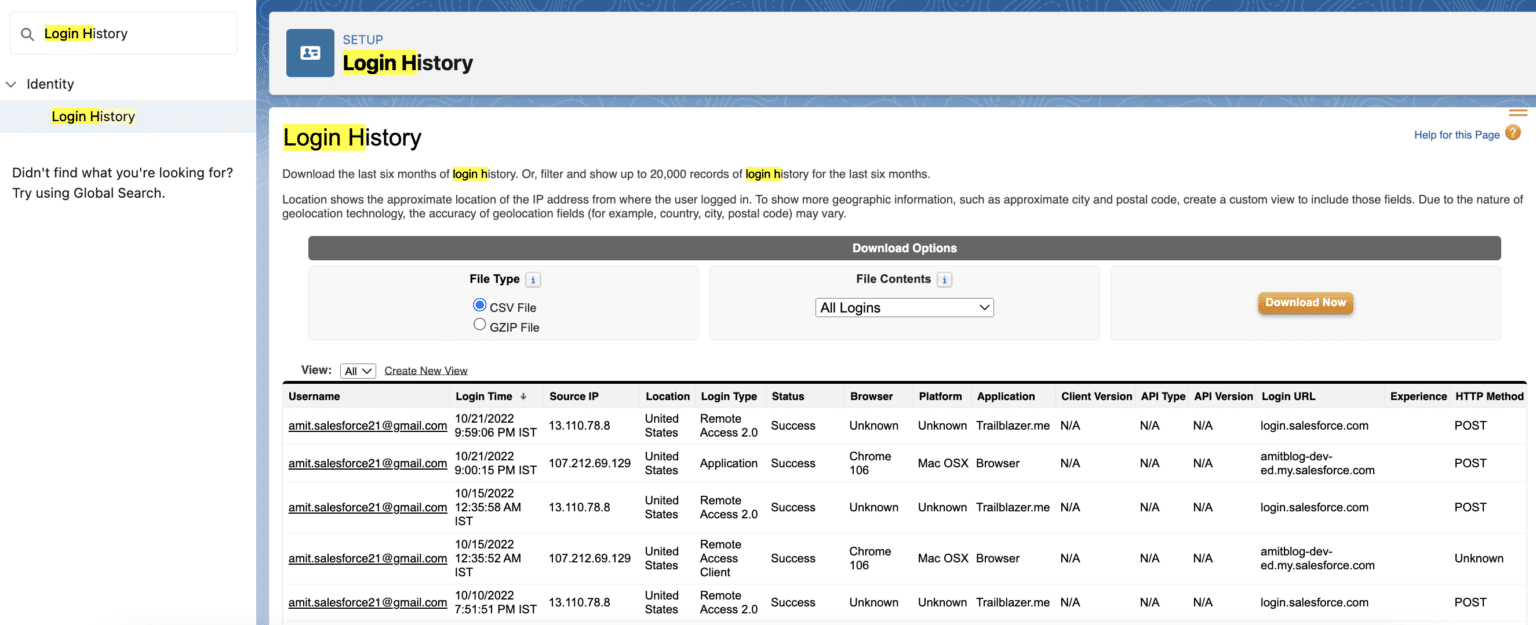
Task: Click the search magnifier icon in Quick Find
Action: [x=27, y=34]
